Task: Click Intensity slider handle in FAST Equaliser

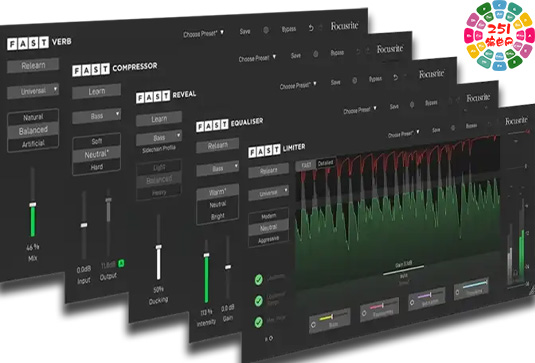Action: point(206,255)
